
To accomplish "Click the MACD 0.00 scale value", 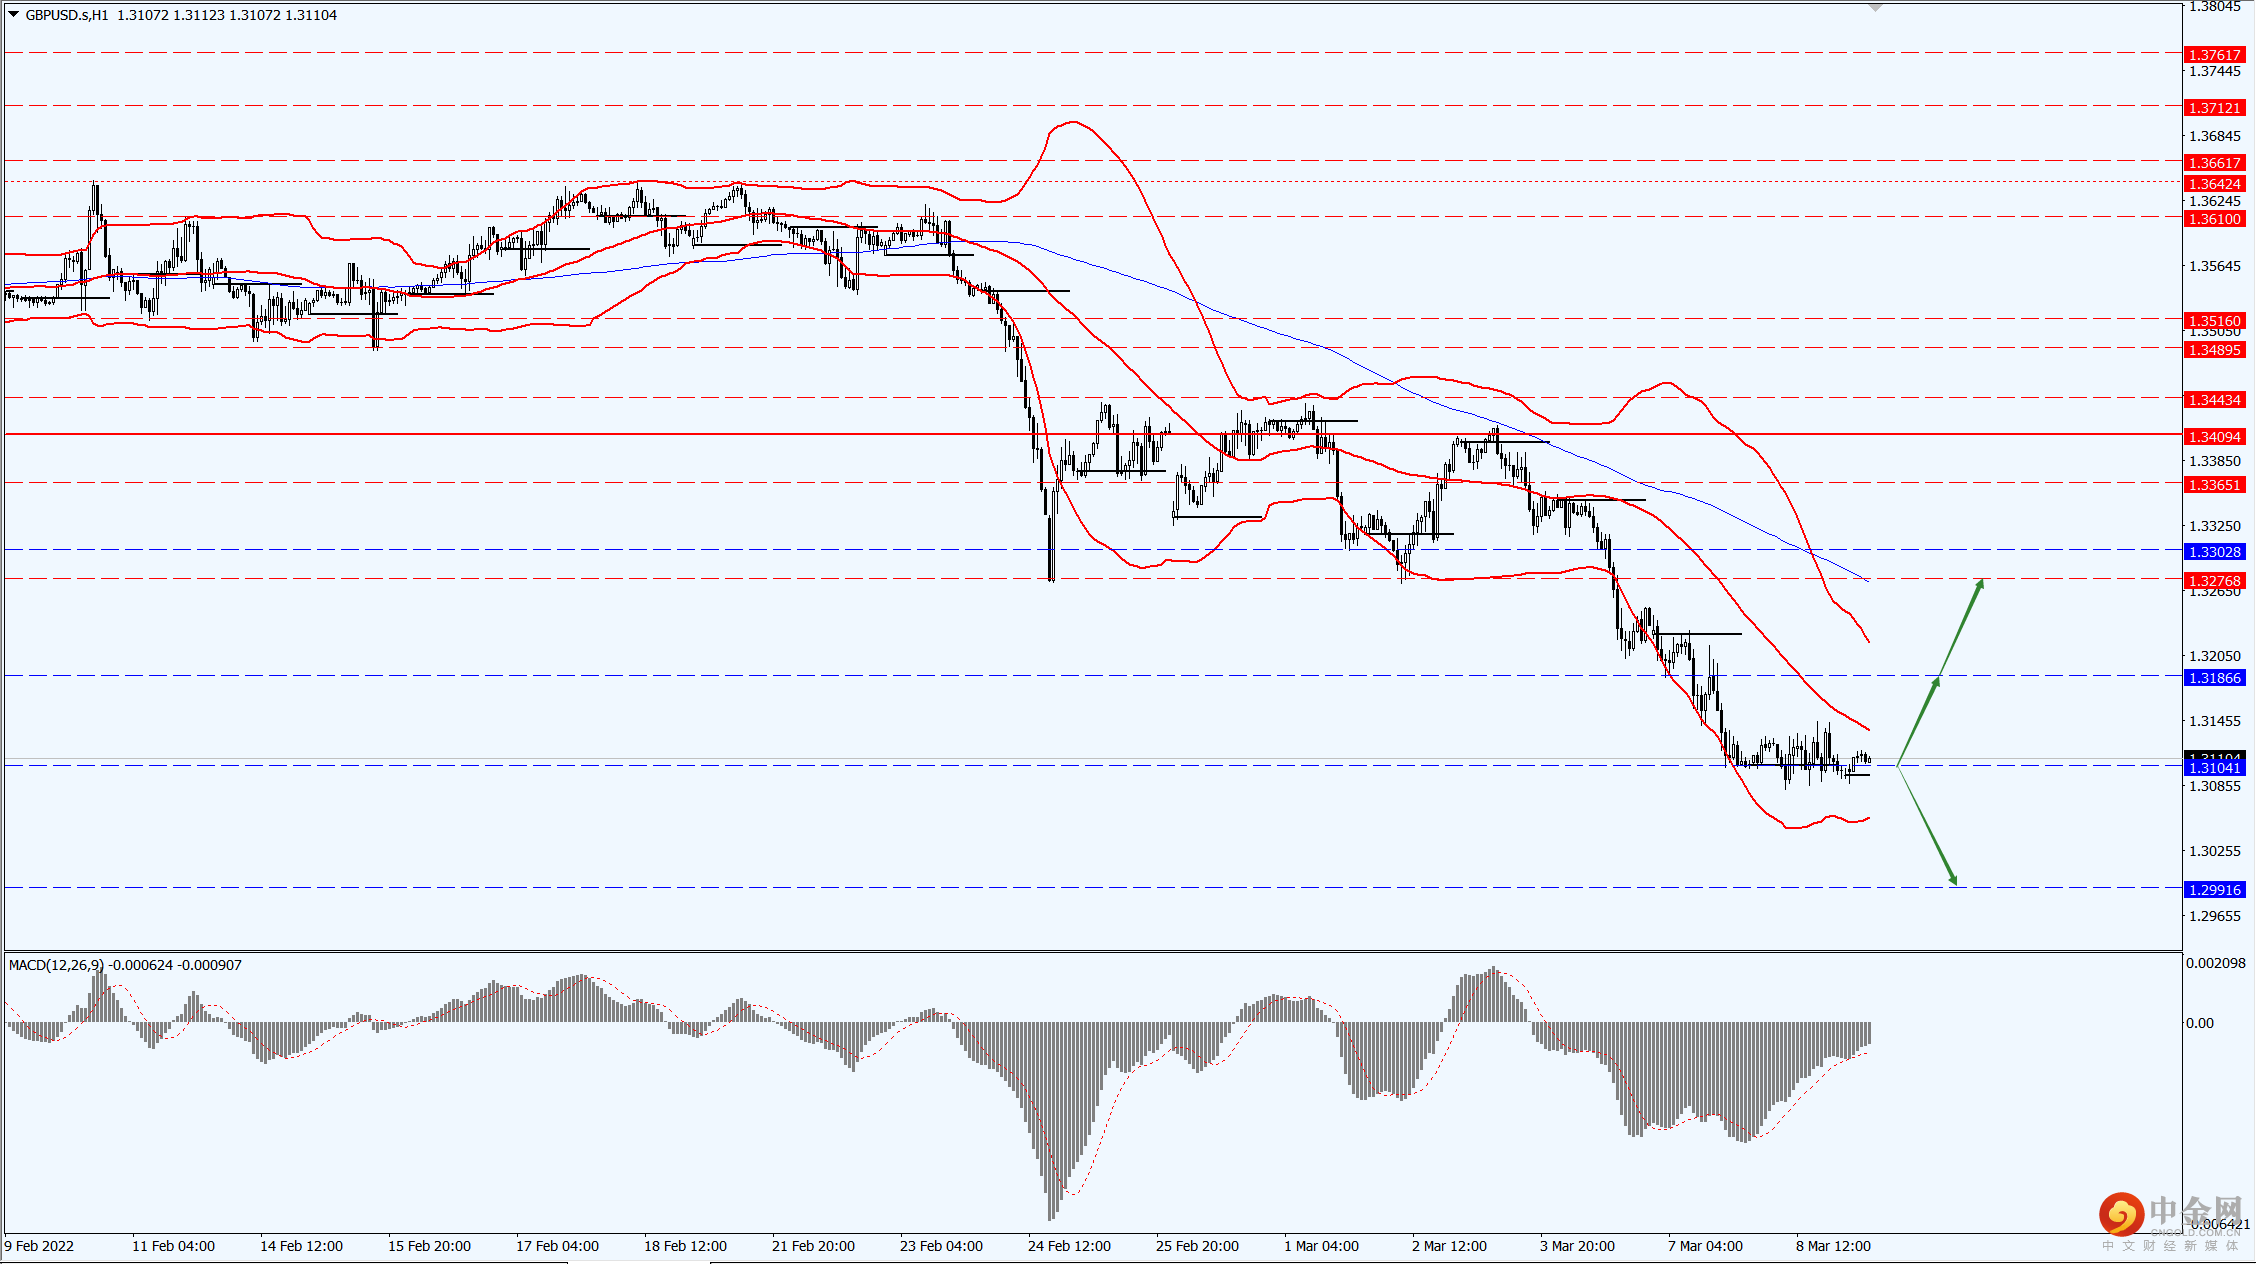I will coord(2200,1023).
